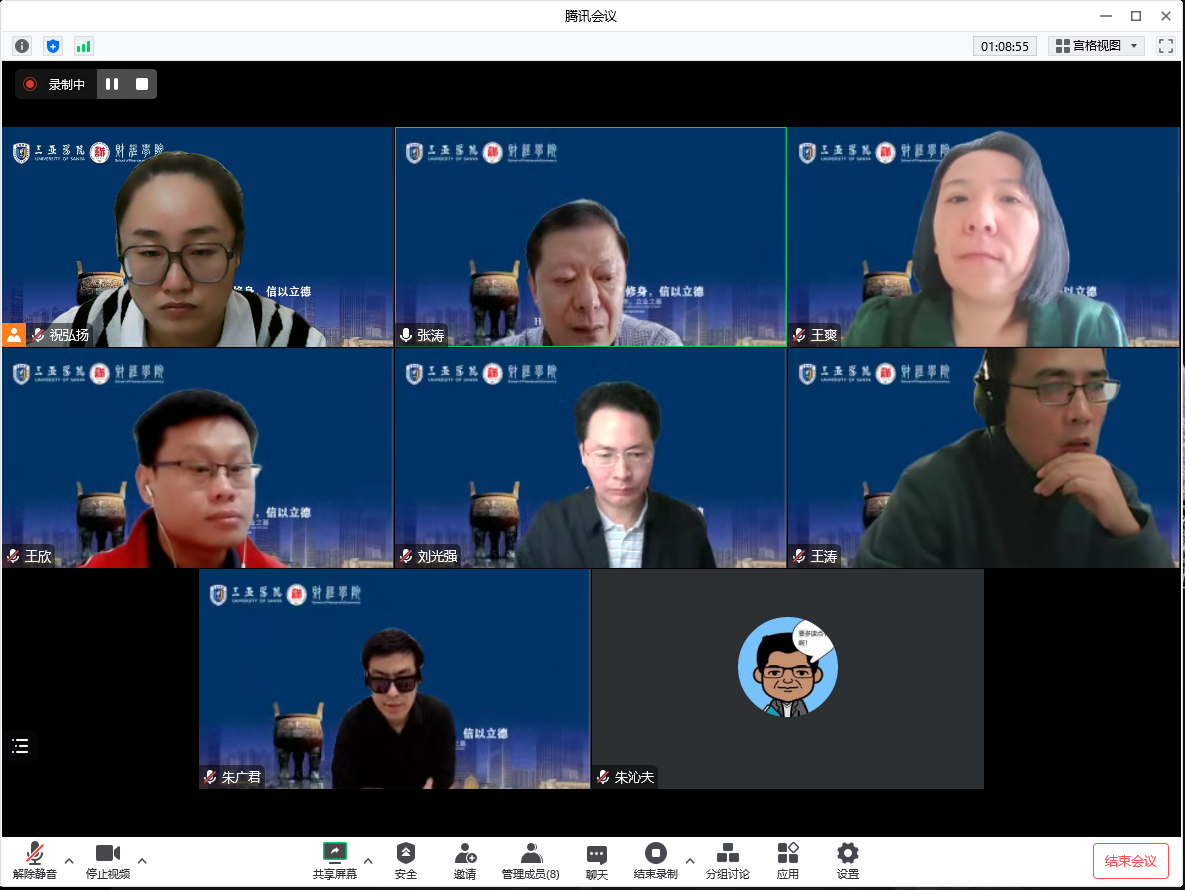Screen dimensions: 1185x890
Task: Open 管理成员(8) member management
Action: 531,860
